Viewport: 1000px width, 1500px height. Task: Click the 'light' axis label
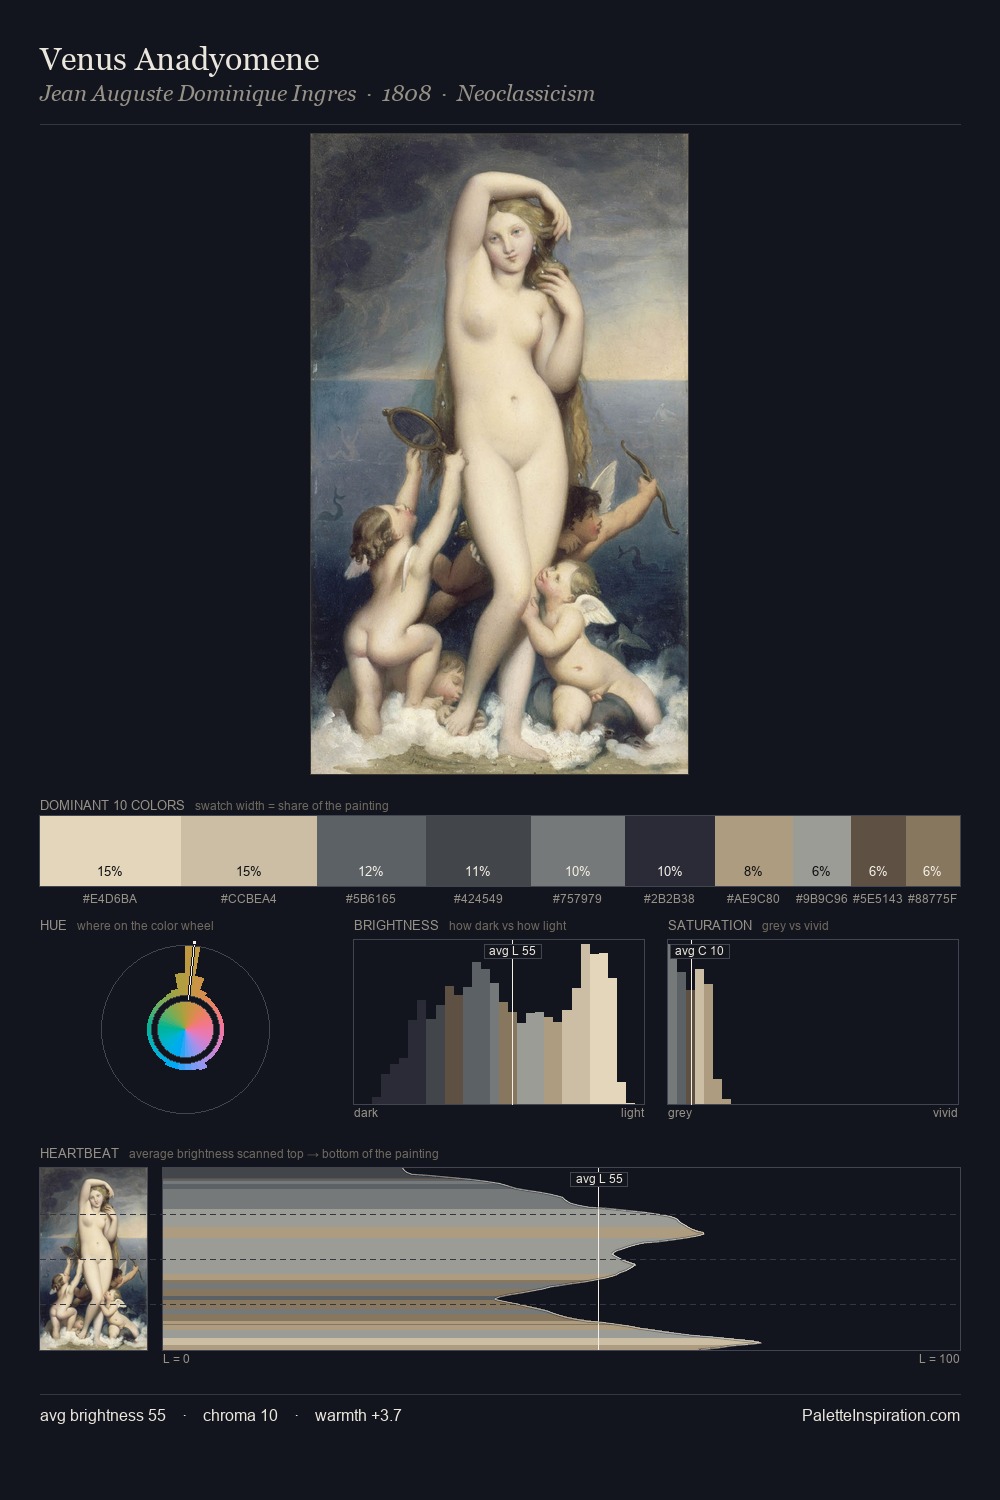pyautogui.click(x=633, y=1113)
